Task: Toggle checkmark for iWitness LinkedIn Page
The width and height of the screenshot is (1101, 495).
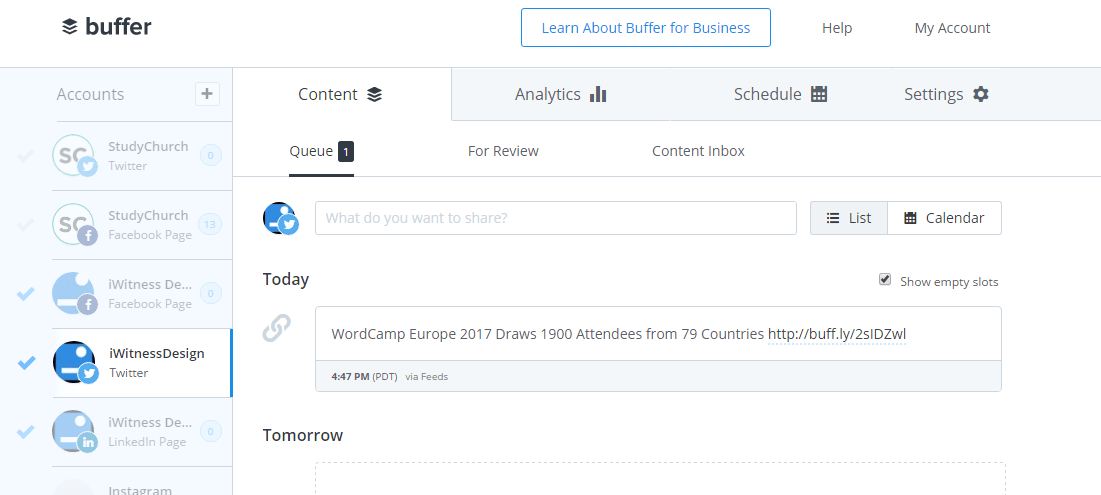Action: (x=26, y=431)
